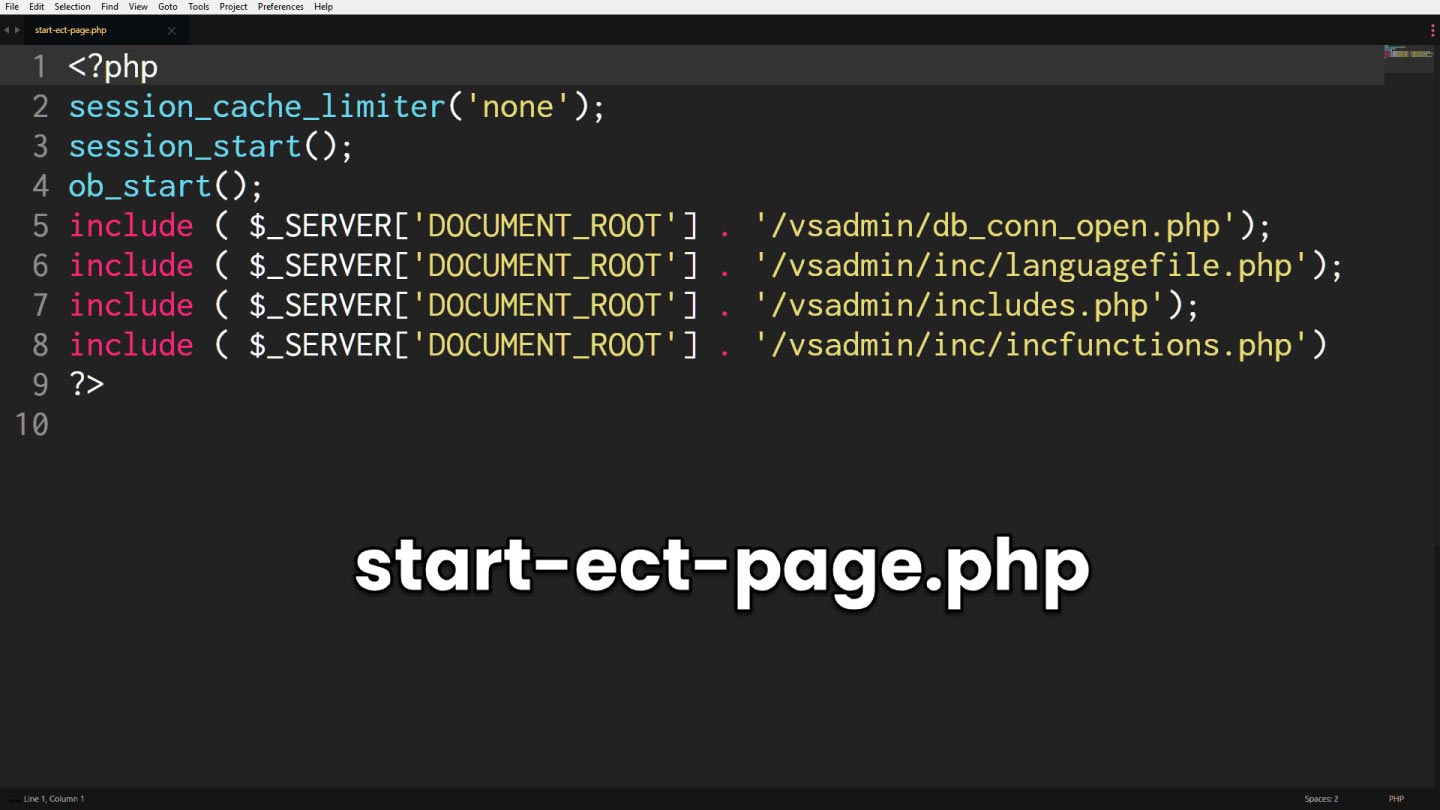Screen dimensions: 1440x810
Task: Open the Goto menu
Action: point(167,7)
